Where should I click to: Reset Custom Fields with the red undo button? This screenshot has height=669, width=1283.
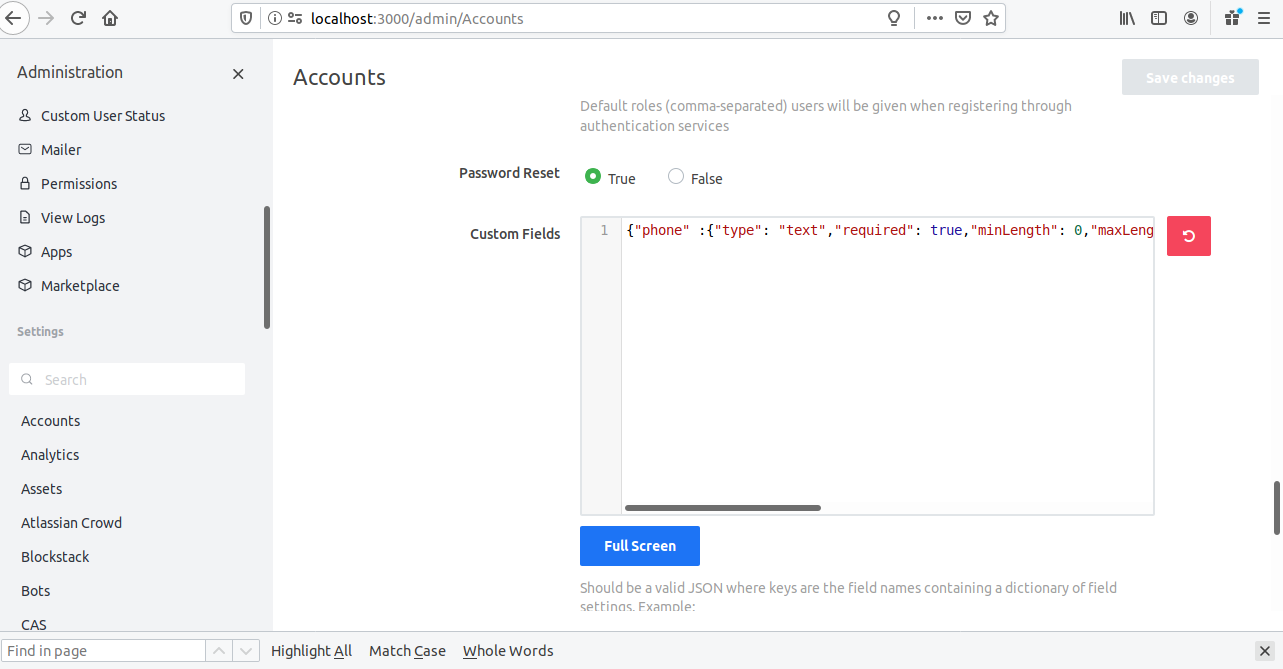point(1189,236)
